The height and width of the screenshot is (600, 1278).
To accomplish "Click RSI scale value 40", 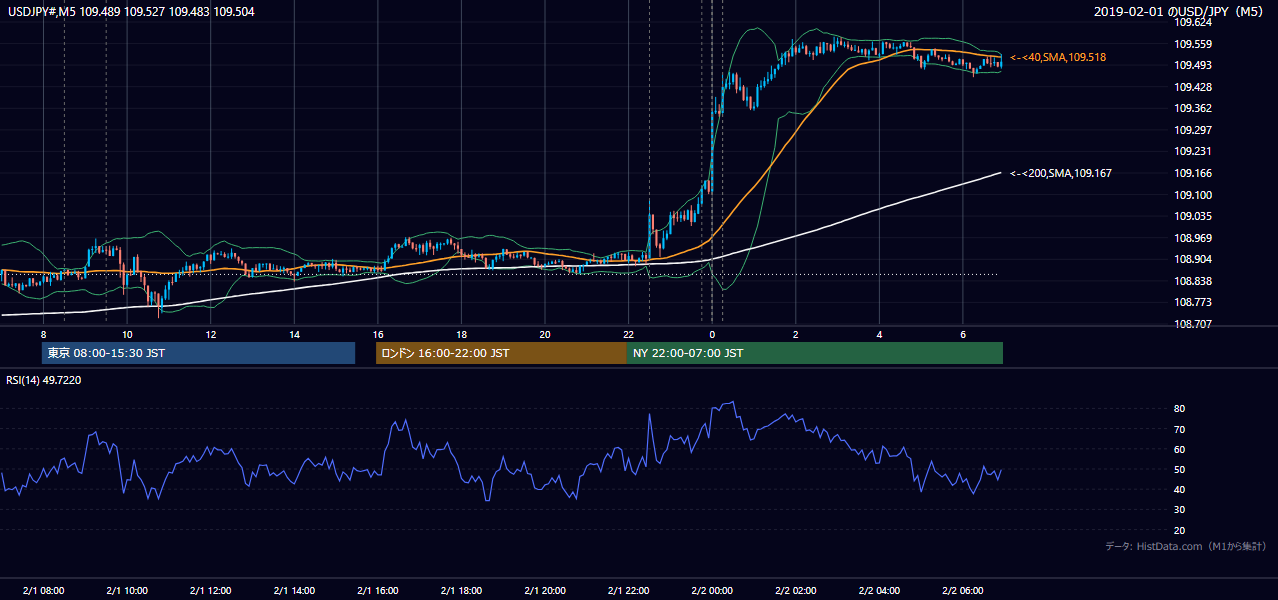I will click(x=1179, y=489).
